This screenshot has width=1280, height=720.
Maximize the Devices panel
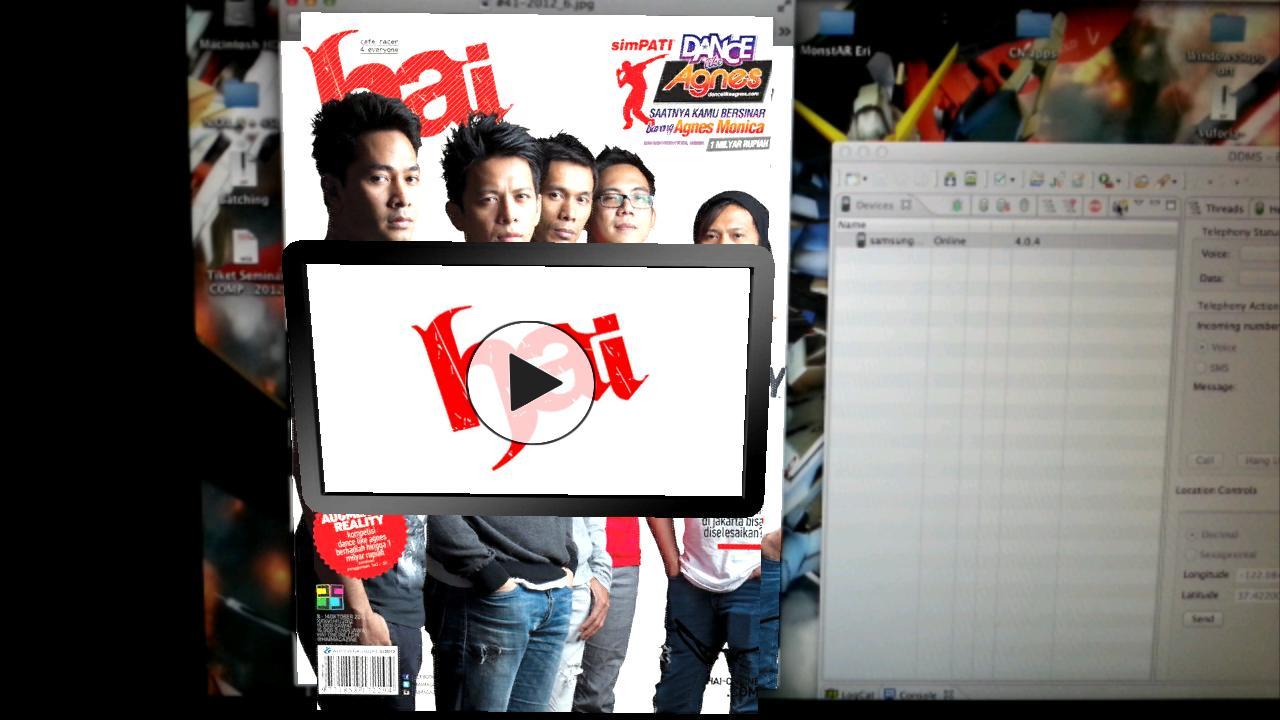tap(1170, 205)
